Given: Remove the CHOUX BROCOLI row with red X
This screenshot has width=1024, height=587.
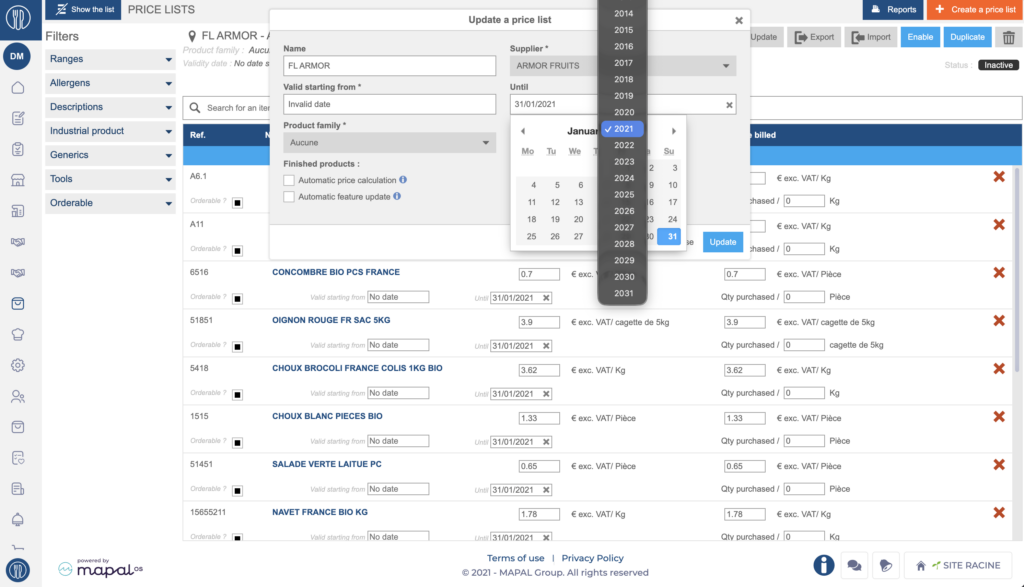Looking at the screenshot, I should point(999,369).
